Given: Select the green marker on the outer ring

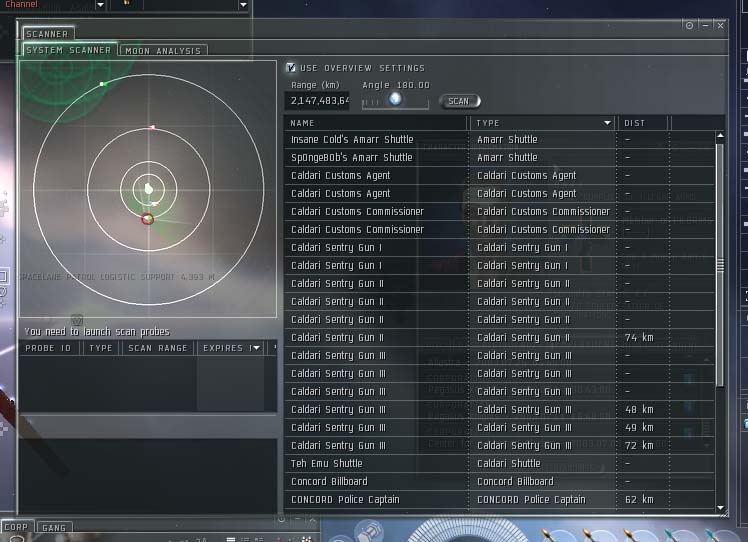Looking at the screenshot, I should [103, 84].
